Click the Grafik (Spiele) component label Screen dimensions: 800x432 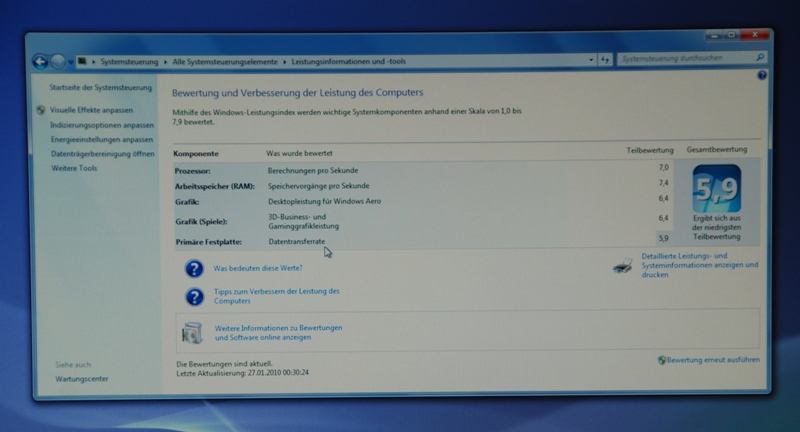(201, 221)
